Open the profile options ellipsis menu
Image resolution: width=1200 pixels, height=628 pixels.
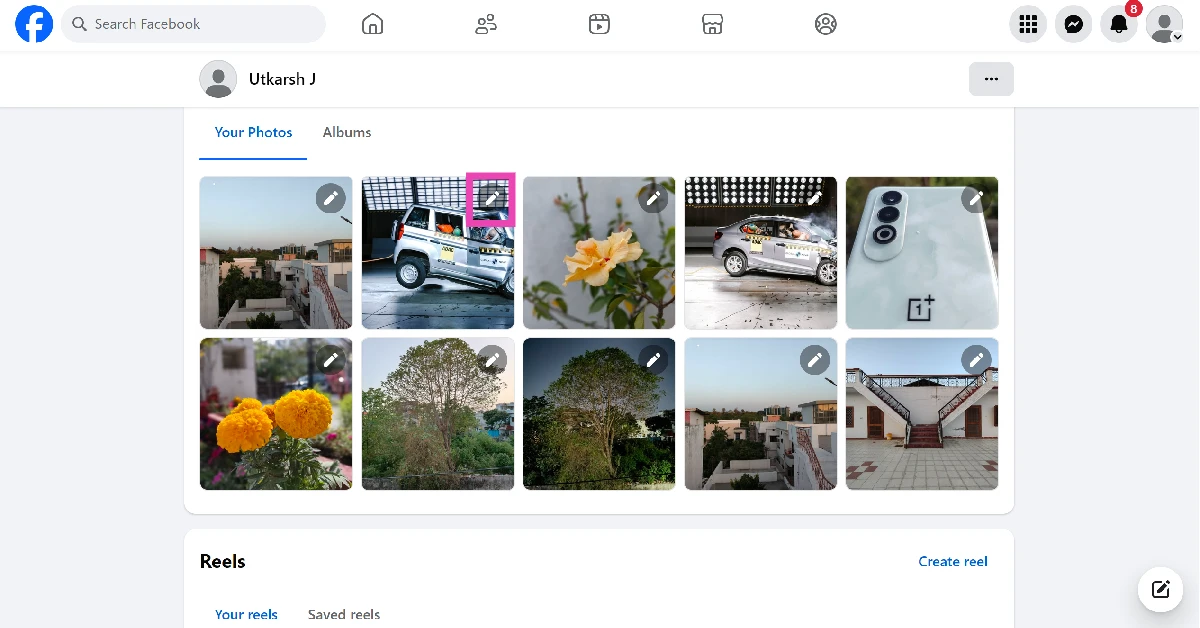(x=991, y=78)
